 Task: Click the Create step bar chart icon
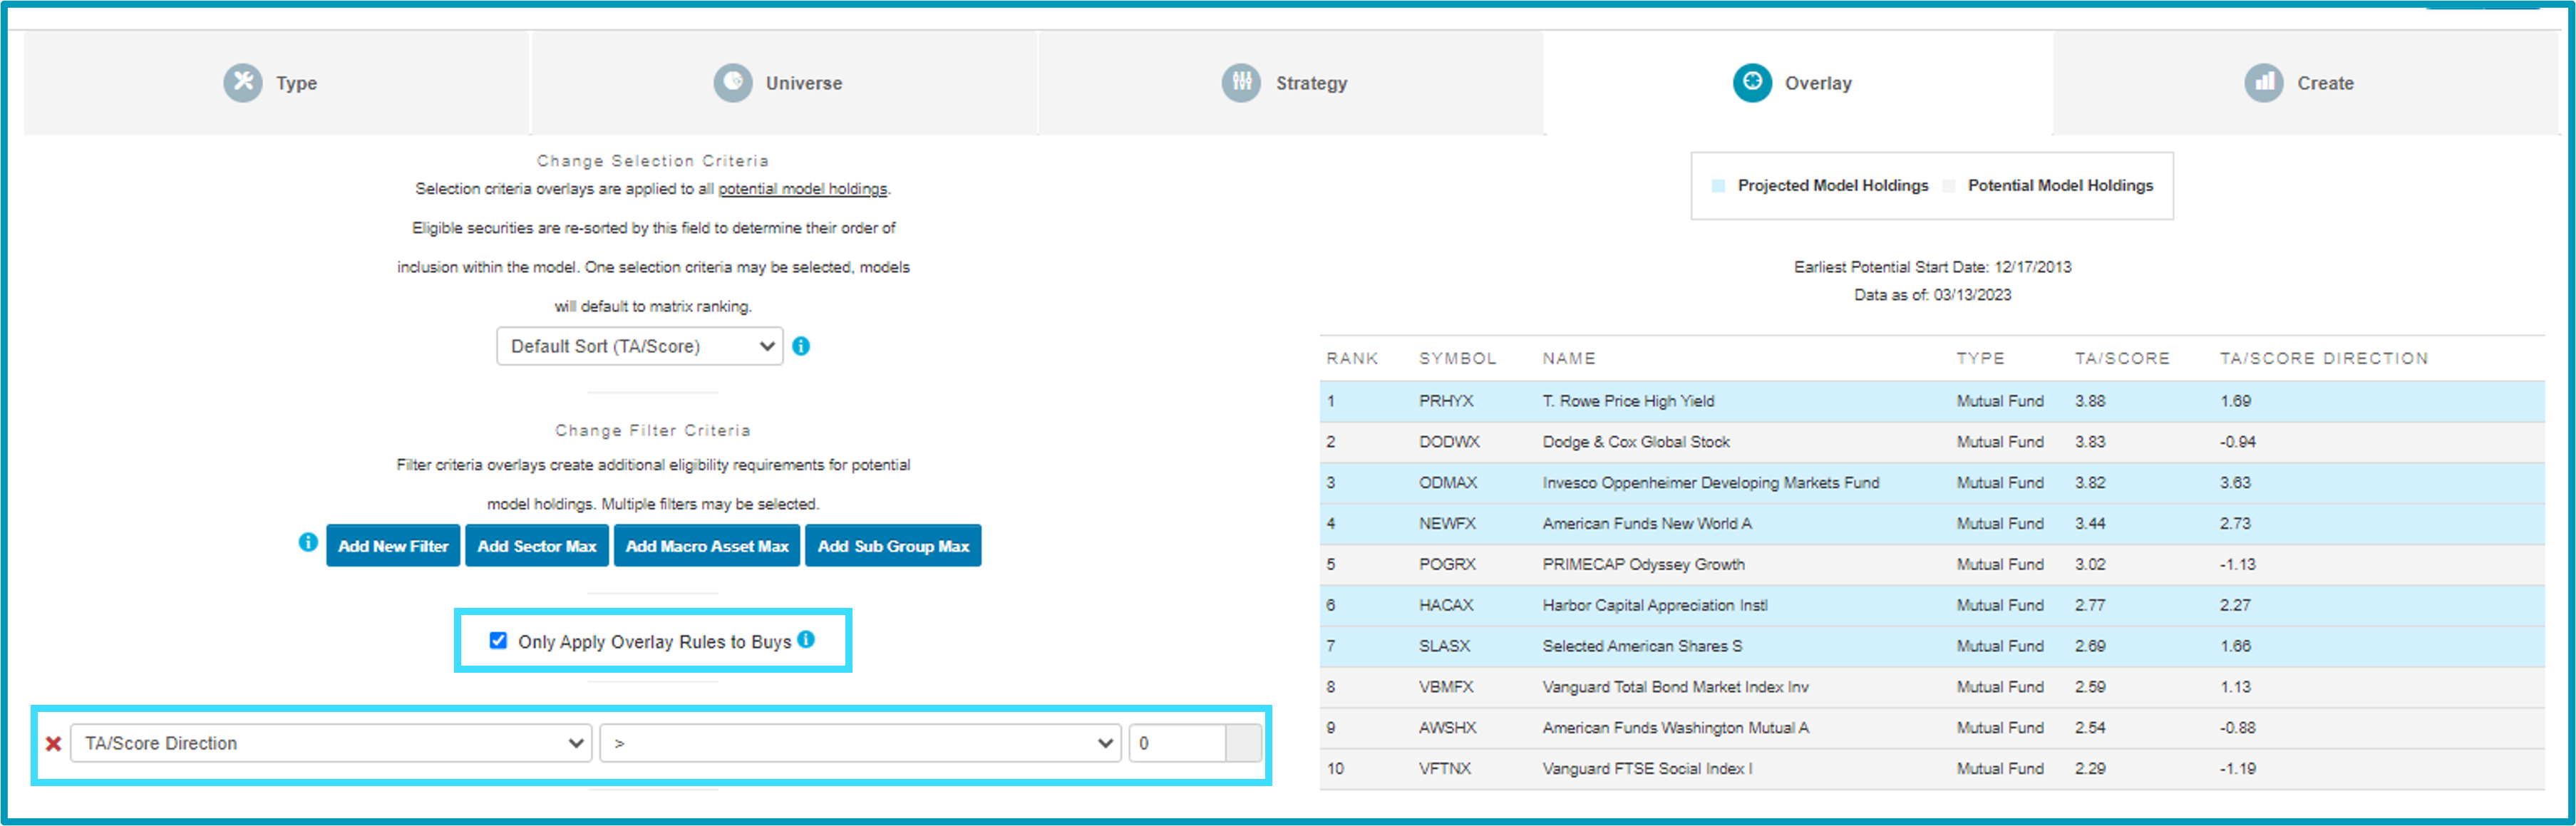[2263, 83]
